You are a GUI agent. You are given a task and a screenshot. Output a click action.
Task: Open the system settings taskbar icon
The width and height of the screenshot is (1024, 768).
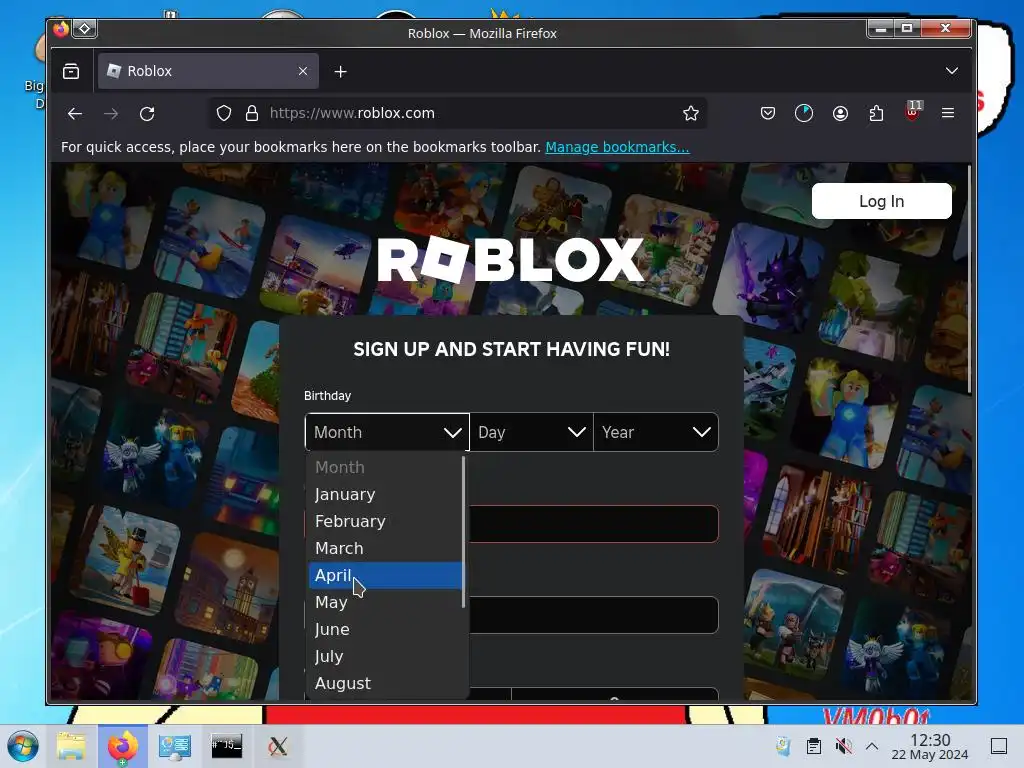pyautogui.click(x=174, y=746)
